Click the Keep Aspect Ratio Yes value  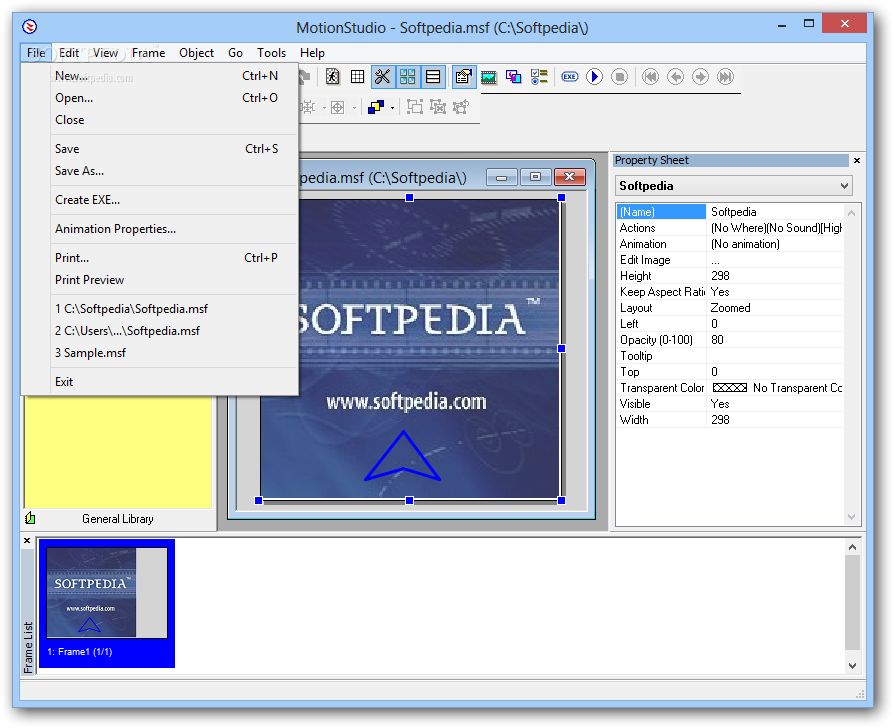[x=774, y=292]
